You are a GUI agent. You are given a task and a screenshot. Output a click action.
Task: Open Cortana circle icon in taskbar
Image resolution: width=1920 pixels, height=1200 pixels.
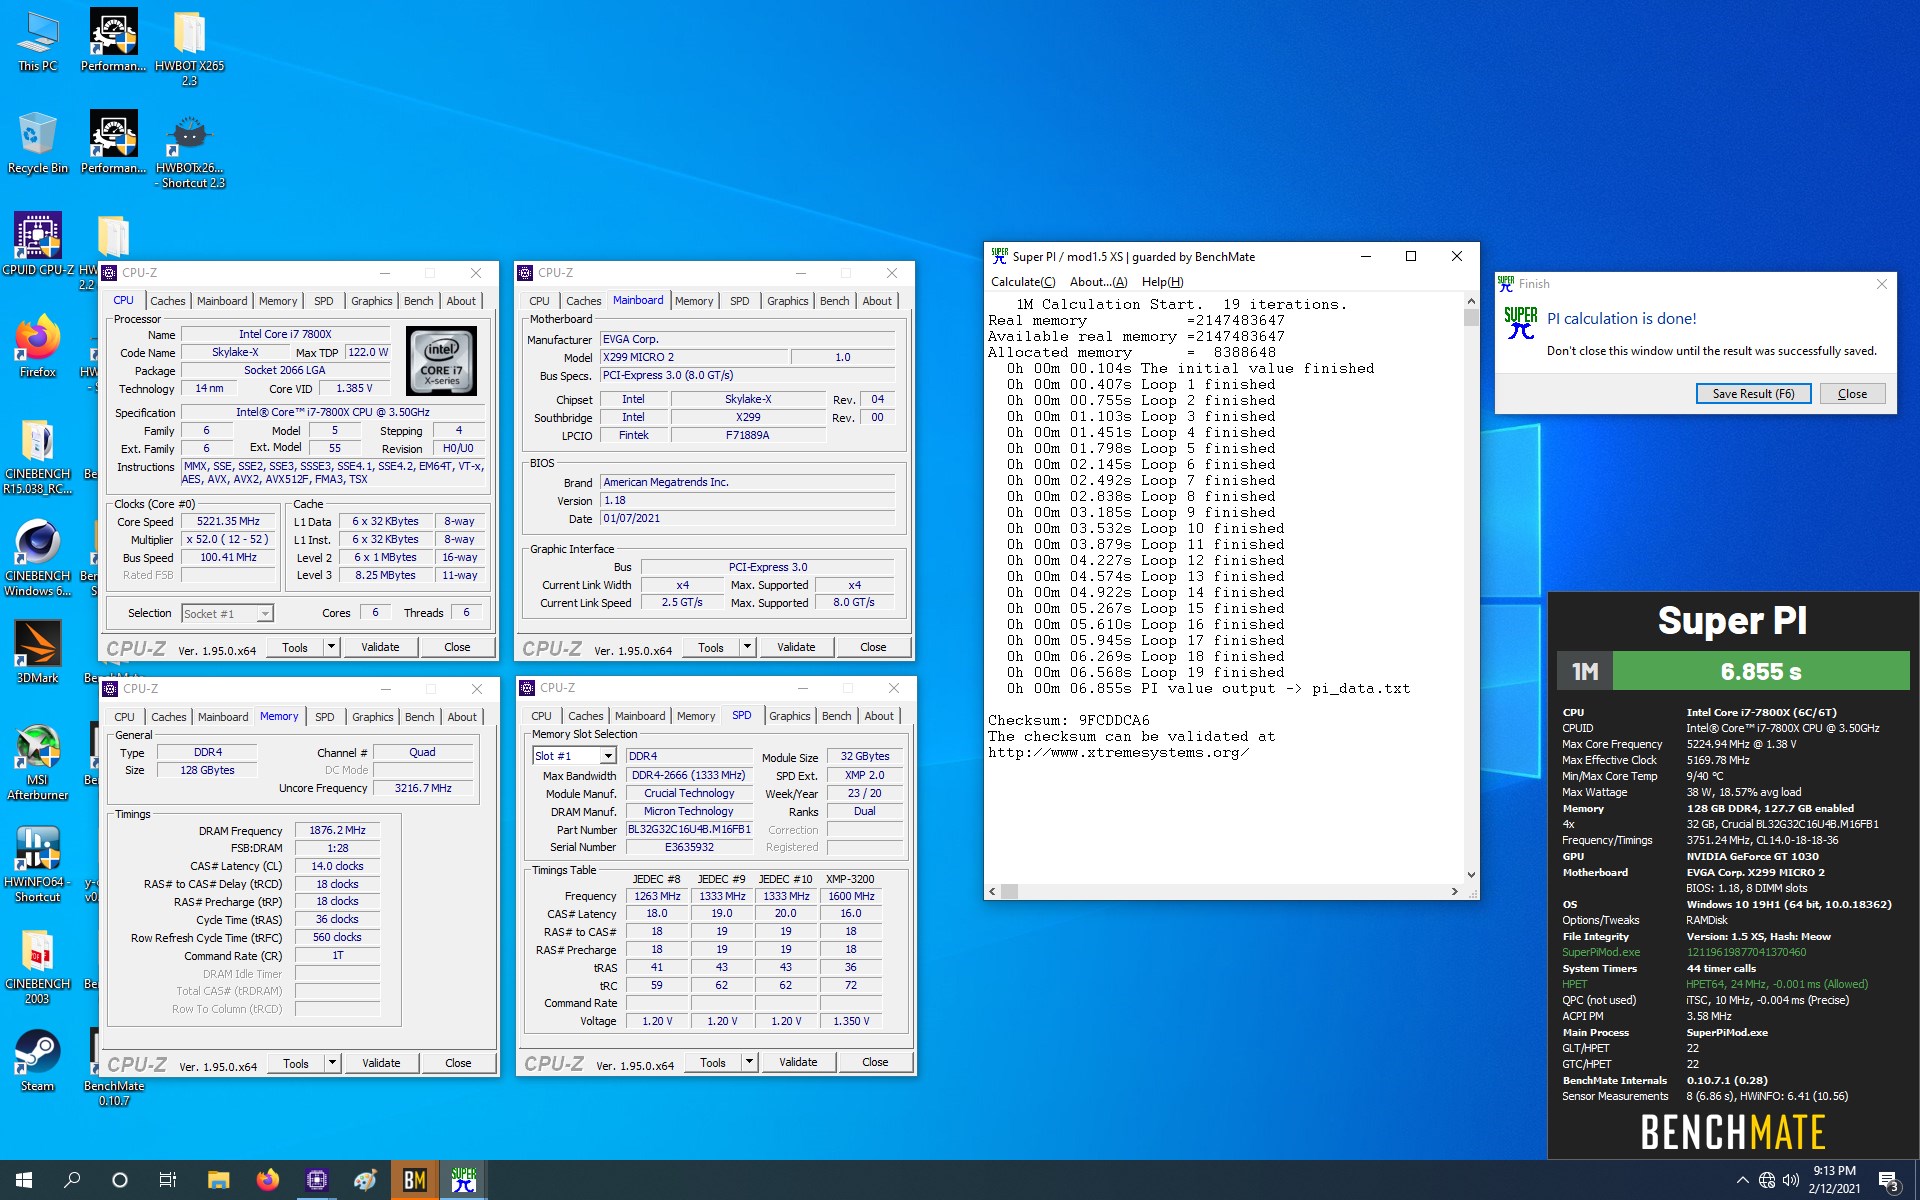click(120, 1180)
